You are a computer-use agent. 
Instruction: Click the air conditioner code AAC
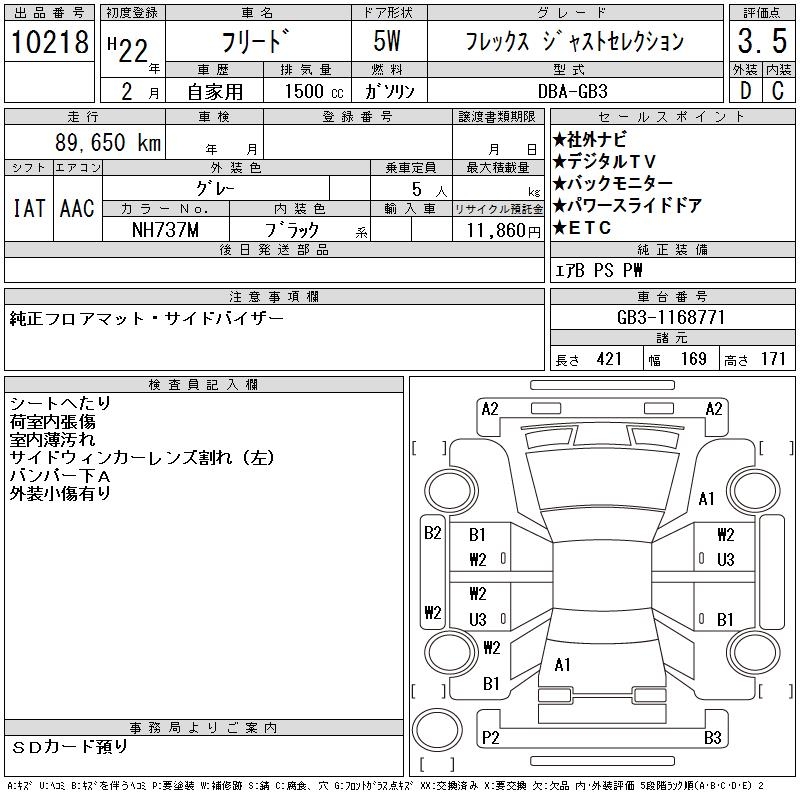coord(77,209)
